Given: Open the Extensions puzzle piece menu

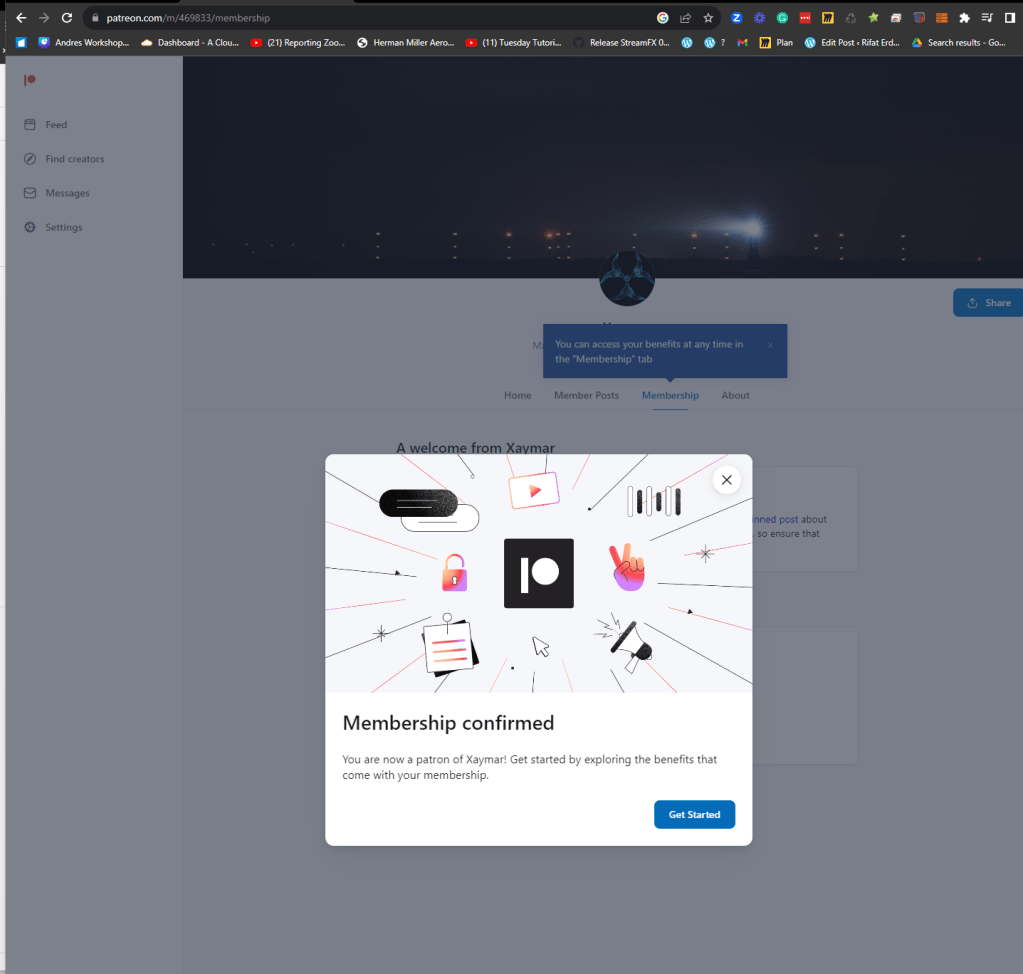Looking at the screenshot, I should pos(964,18).
